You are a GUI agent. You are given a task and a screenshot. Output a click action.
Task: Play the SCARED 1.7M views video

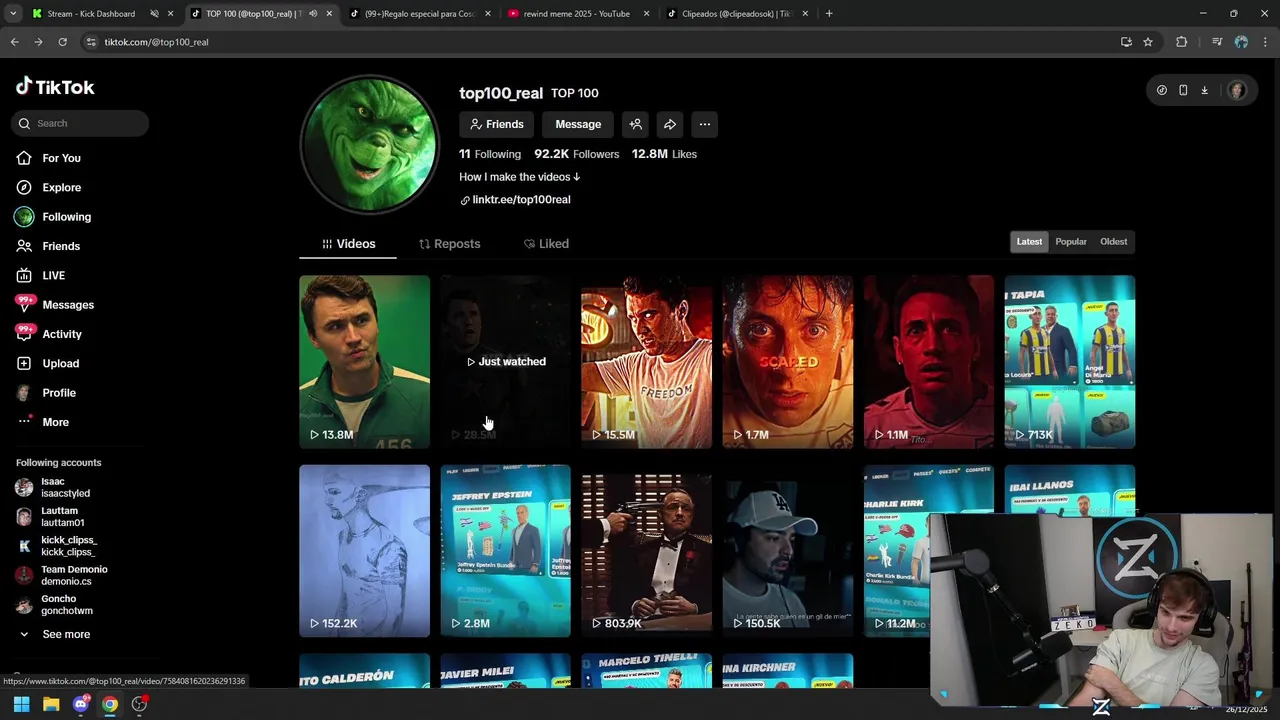point(787,361)
